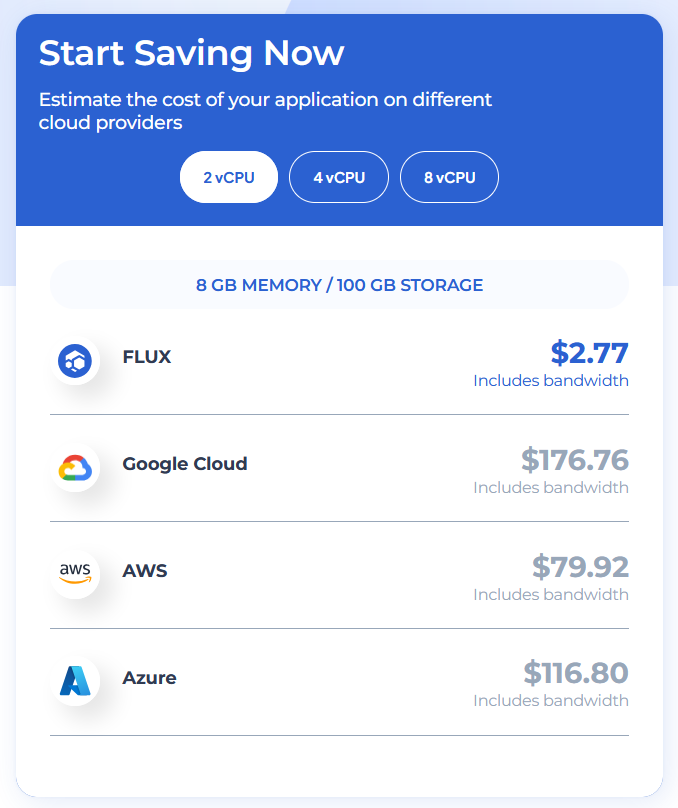Click the FLUX hexagon logo icon
Image resolution: width=678 pixels, height=808 pixels.
pos(75,359)
